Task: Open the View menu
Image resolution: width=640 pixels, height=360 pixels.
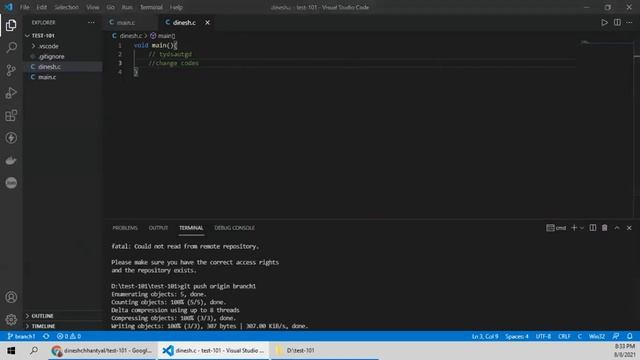Action: tap(93, 7)
